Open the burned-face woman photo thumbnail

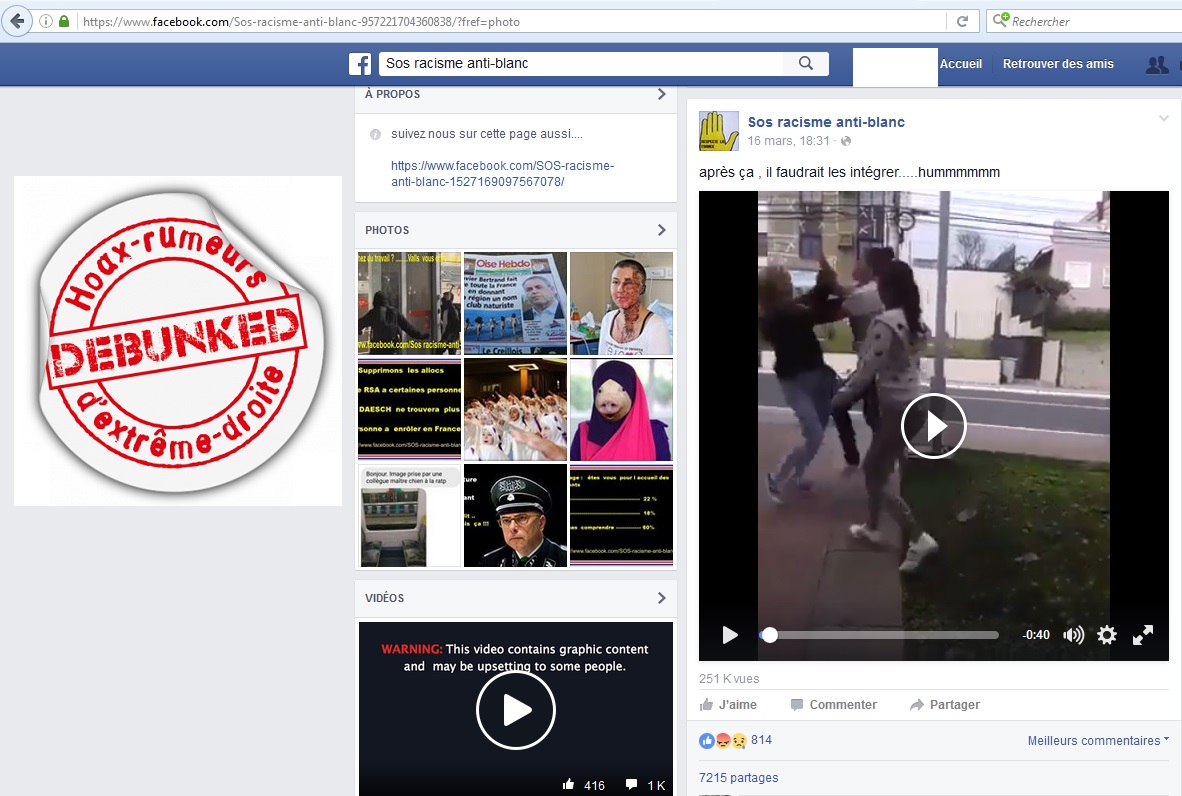click(x=621, y=303)
